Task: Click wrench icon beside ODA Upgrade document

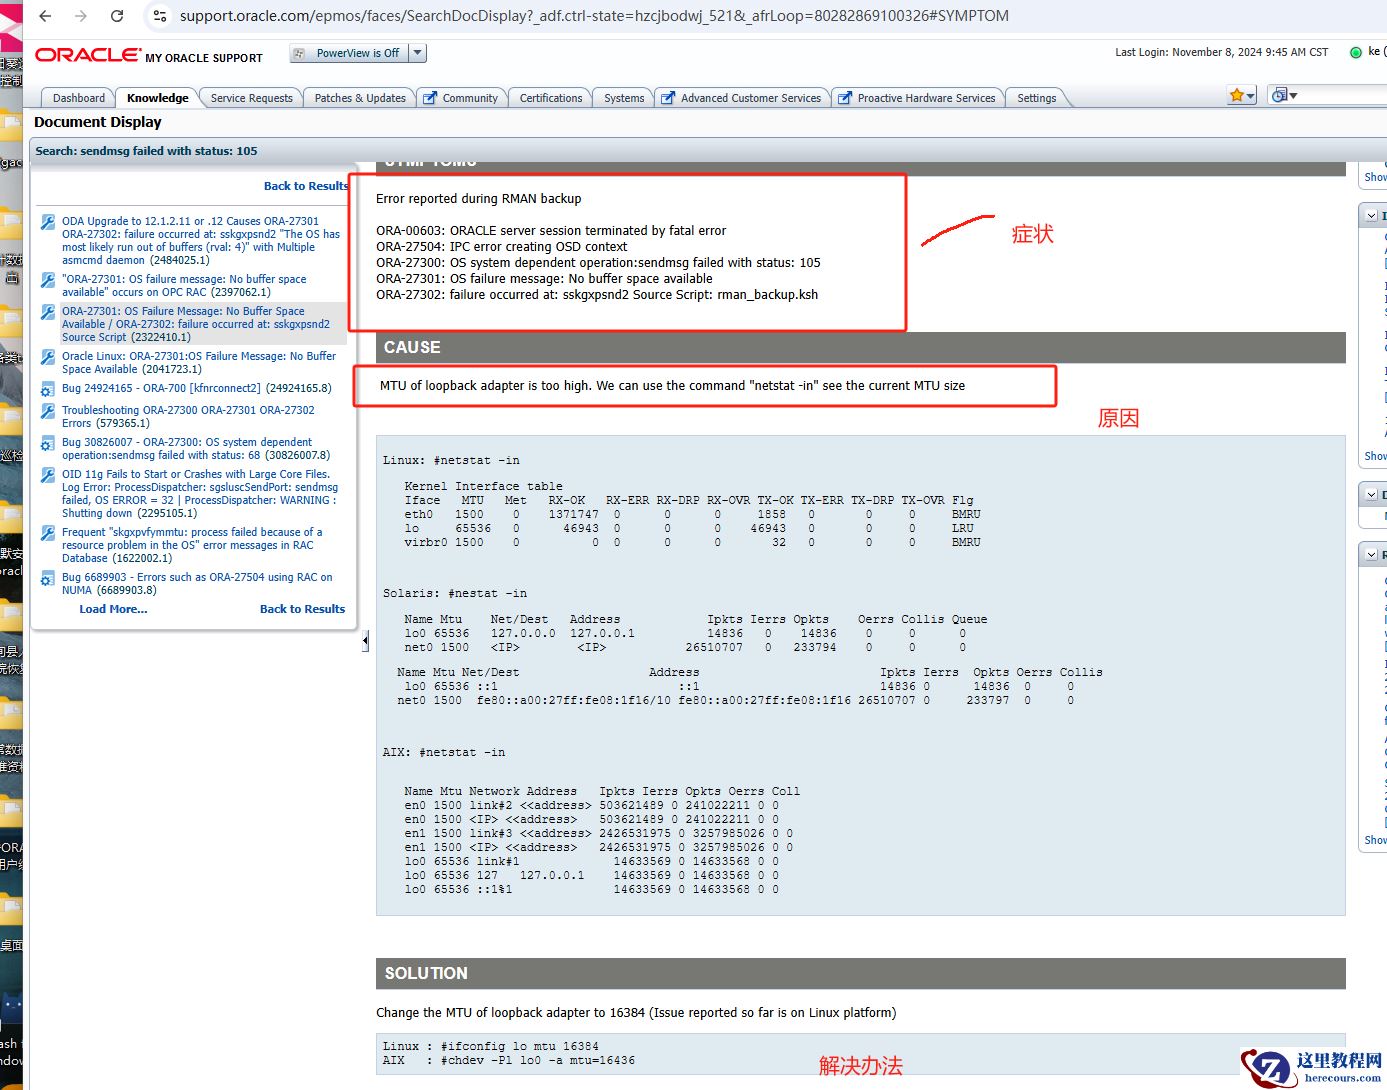Action: [47, 222]
